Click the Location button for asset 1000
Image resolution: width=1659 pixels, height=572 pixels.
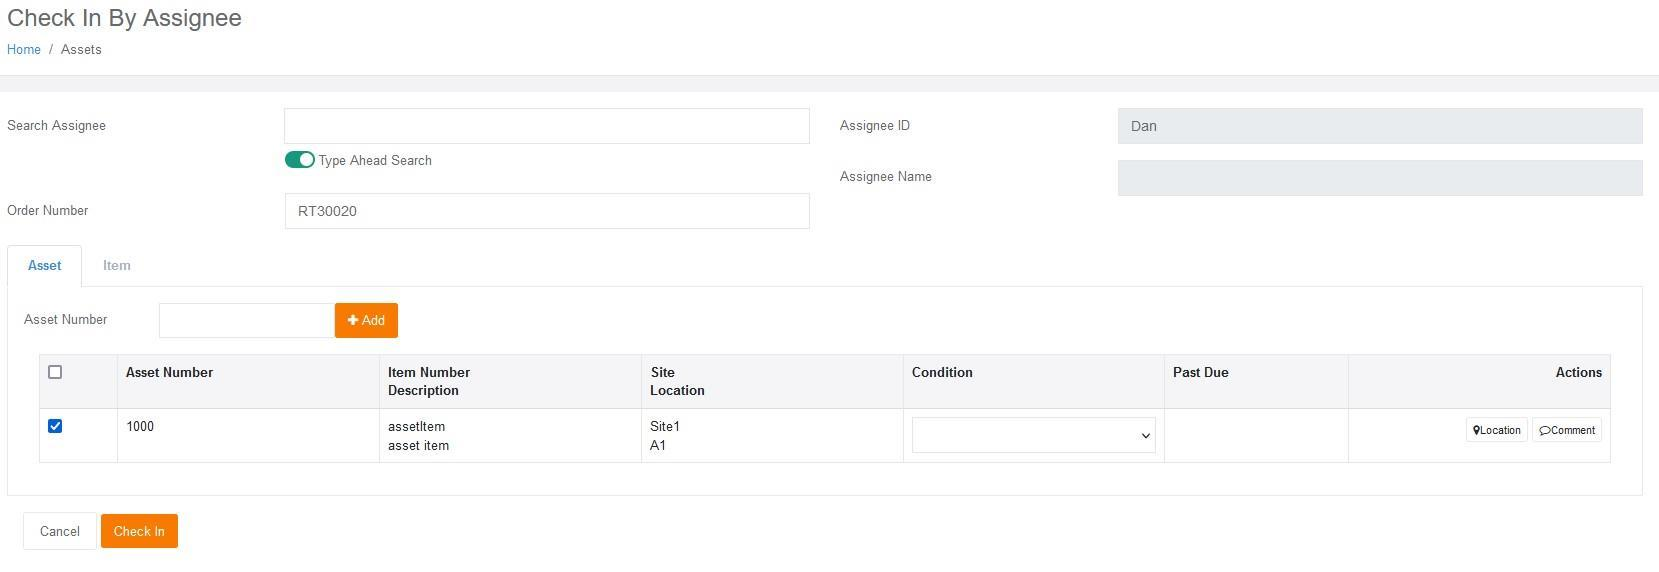(x=1496, y=430)
